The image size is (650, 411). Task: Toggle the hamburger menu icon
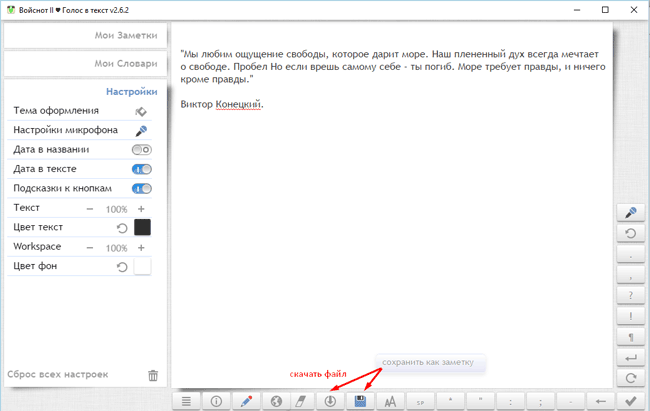(x=186, y=401)
